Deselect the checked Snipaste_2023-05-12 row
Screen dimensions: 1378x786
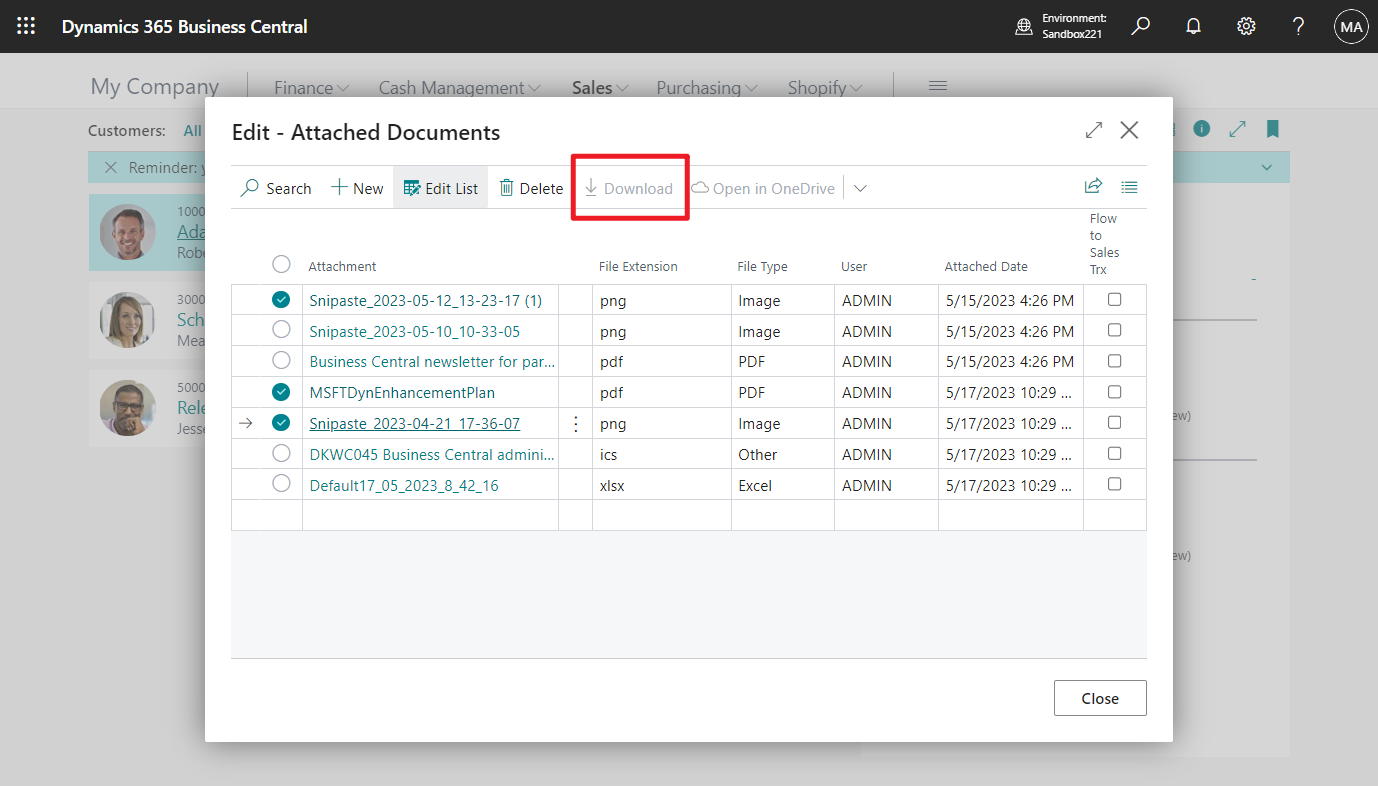[x=281, y=299]
